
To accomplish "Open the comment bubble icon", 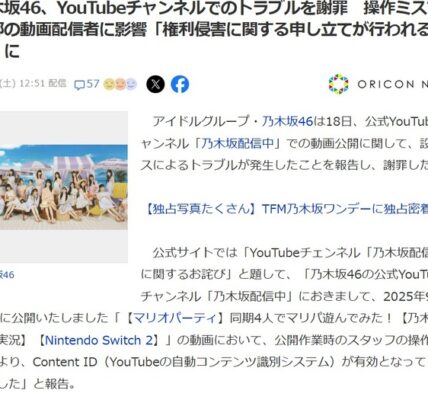I will tap(79, 85).
